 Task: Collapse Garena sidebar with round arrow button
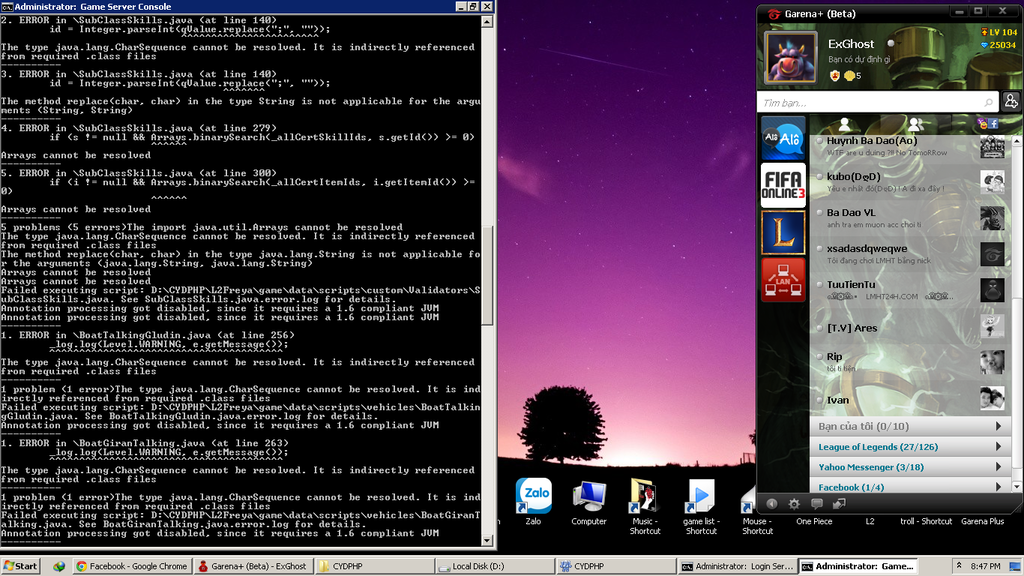point(771,504)
